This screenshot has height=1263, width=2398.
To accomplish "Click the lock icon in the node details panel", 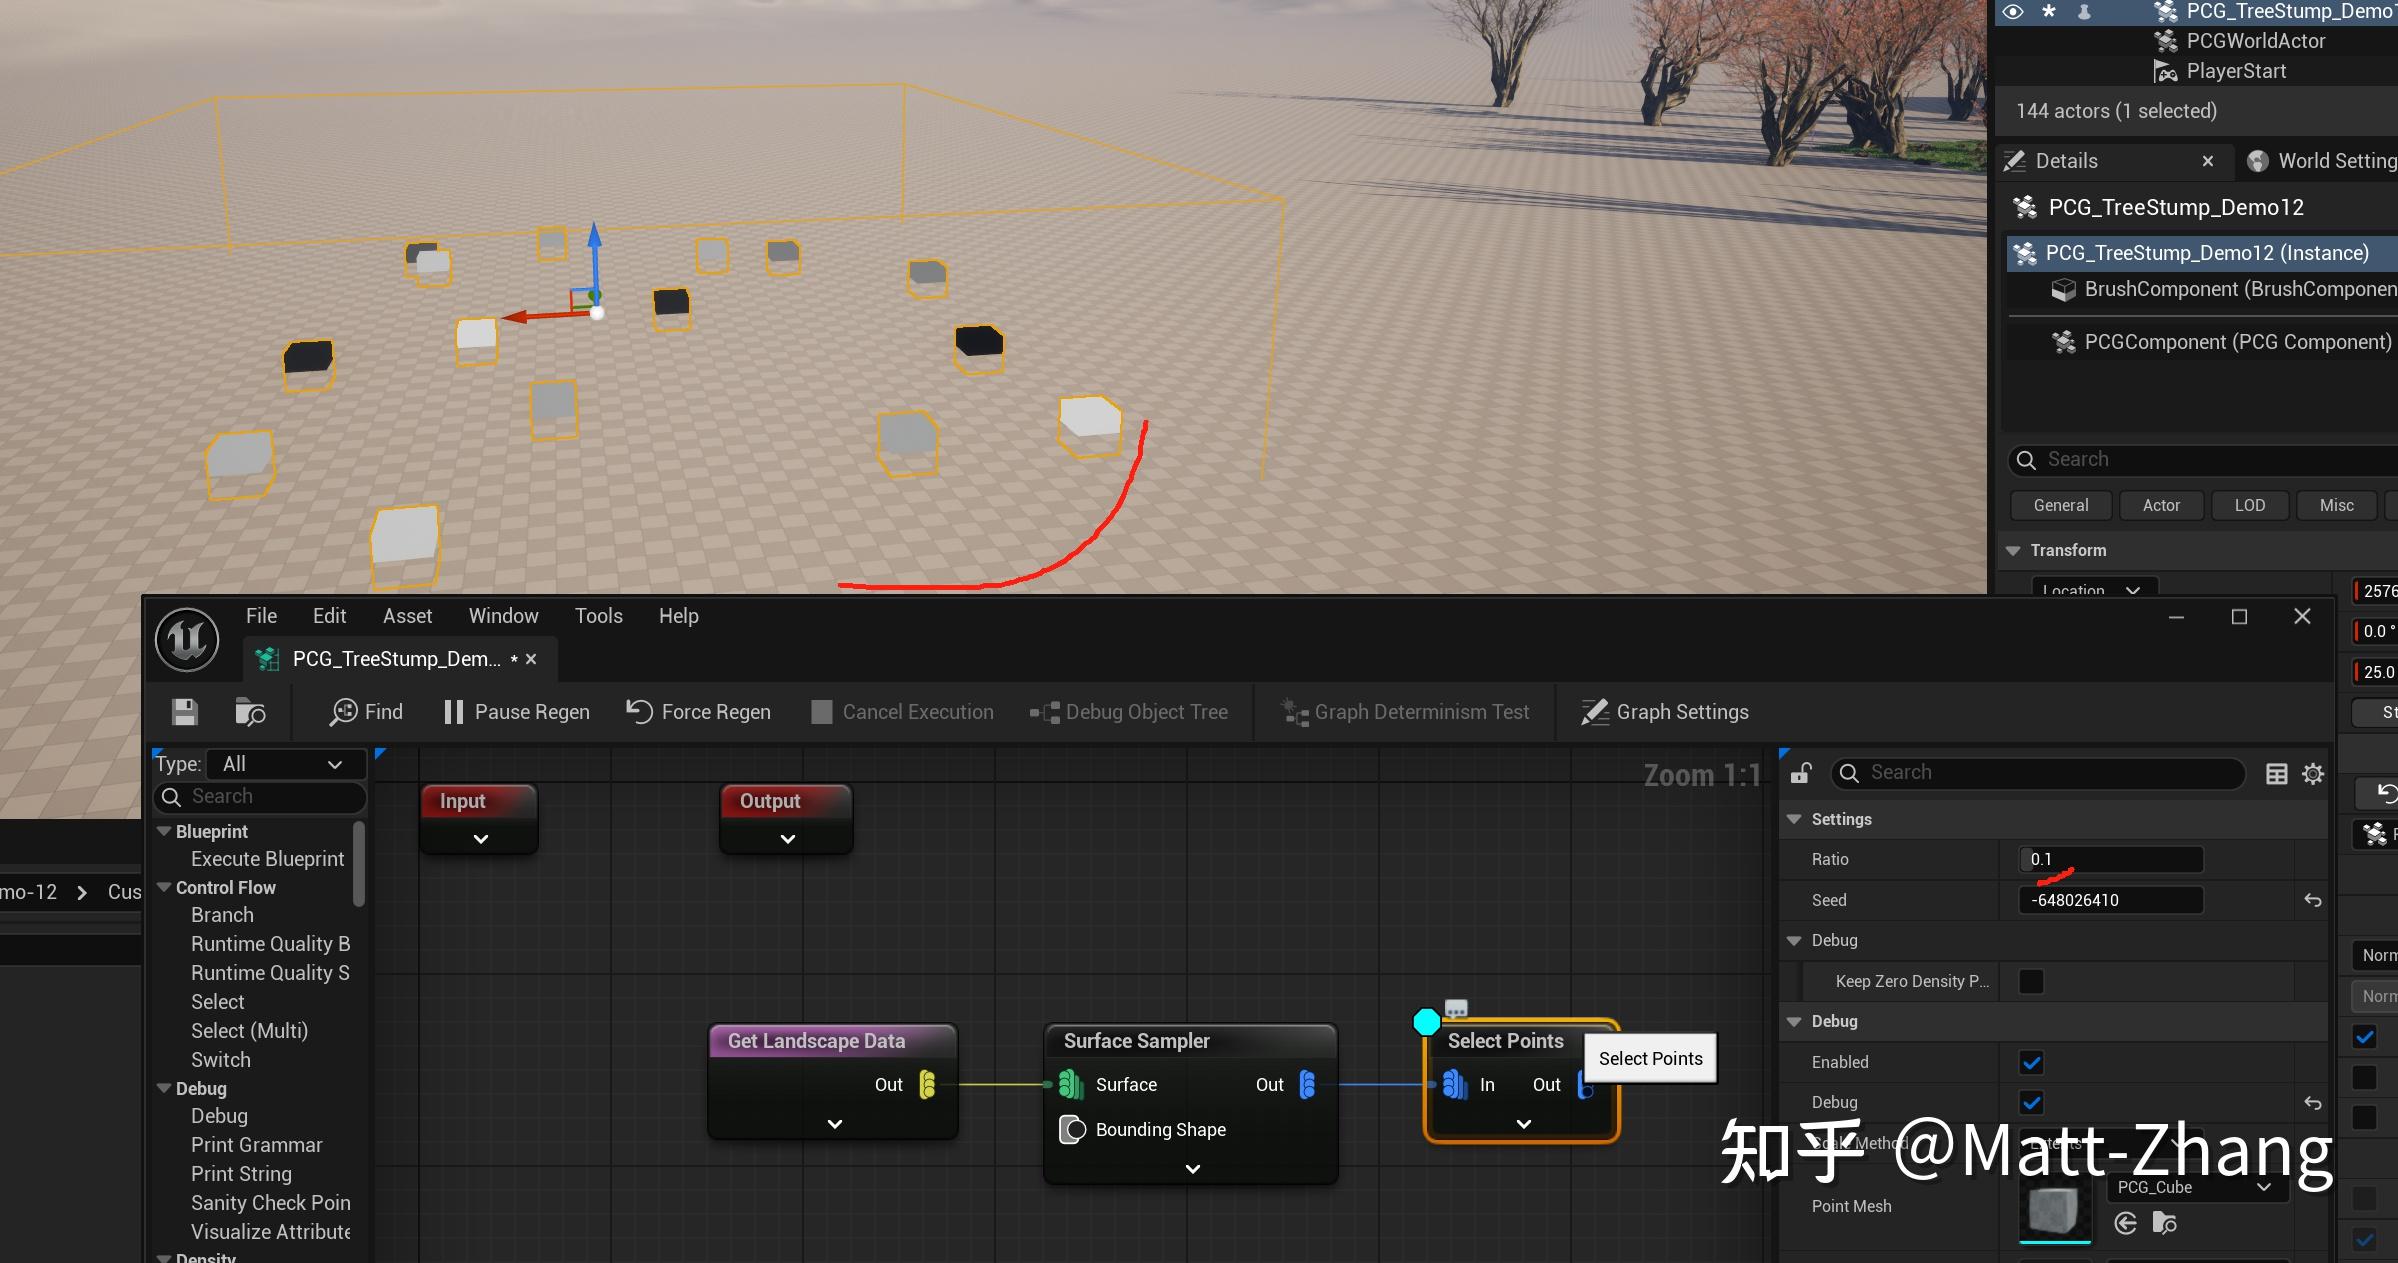I will pyautogui.click(x=1801, y=773).
